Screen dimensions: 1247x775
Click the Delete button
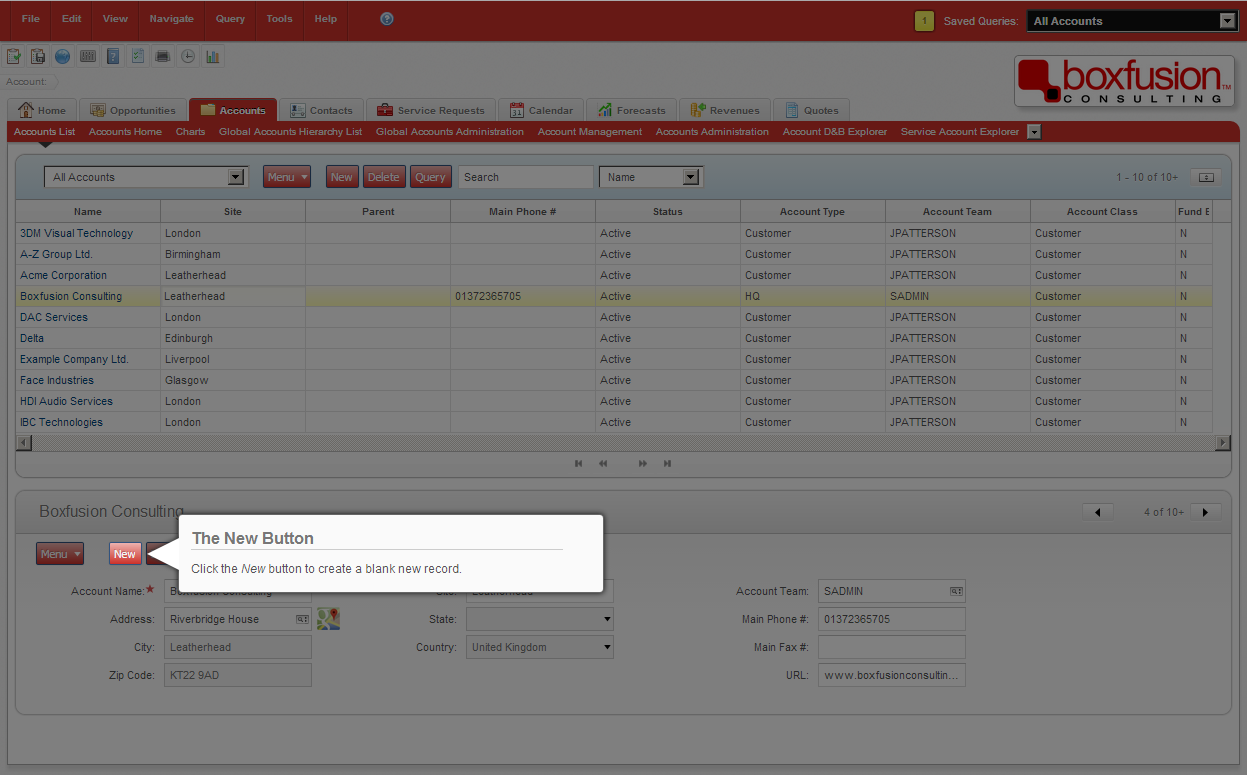[384, 177]
